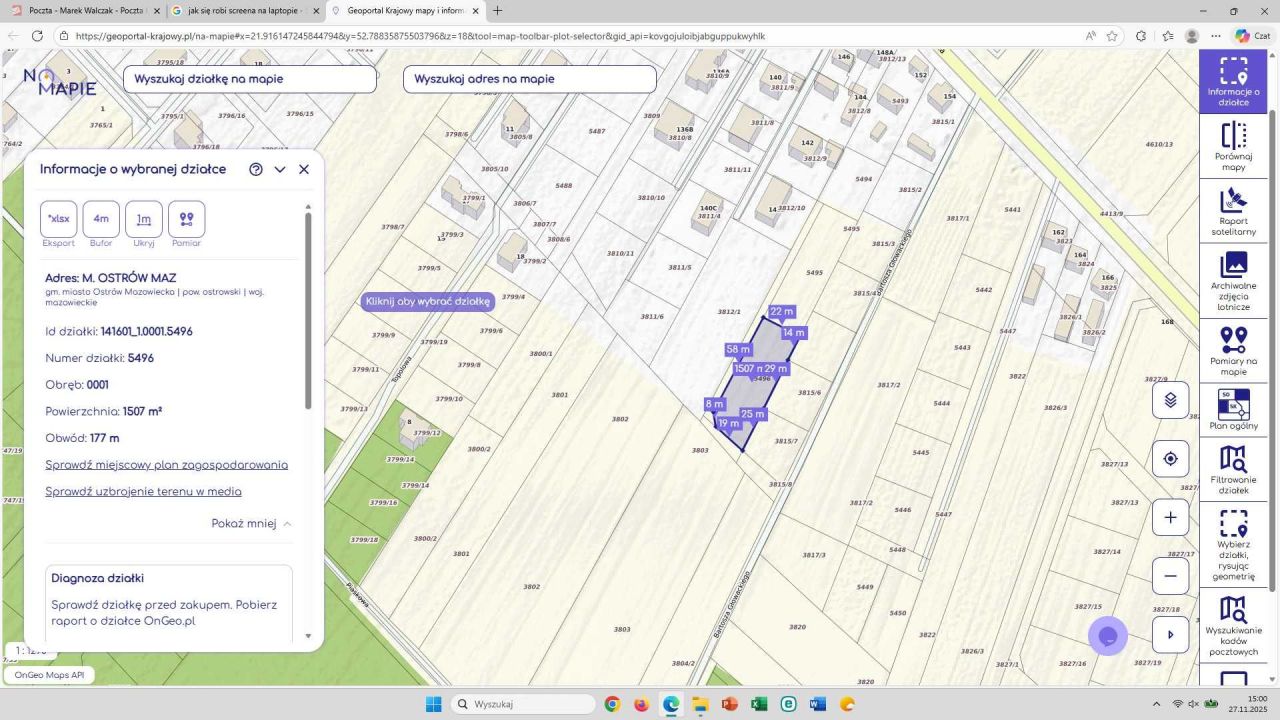The height and width of the screenshot is (720, 1280).
Task: Click the Wyszukaj działkę na mapie field
Action: click(250, 79)
